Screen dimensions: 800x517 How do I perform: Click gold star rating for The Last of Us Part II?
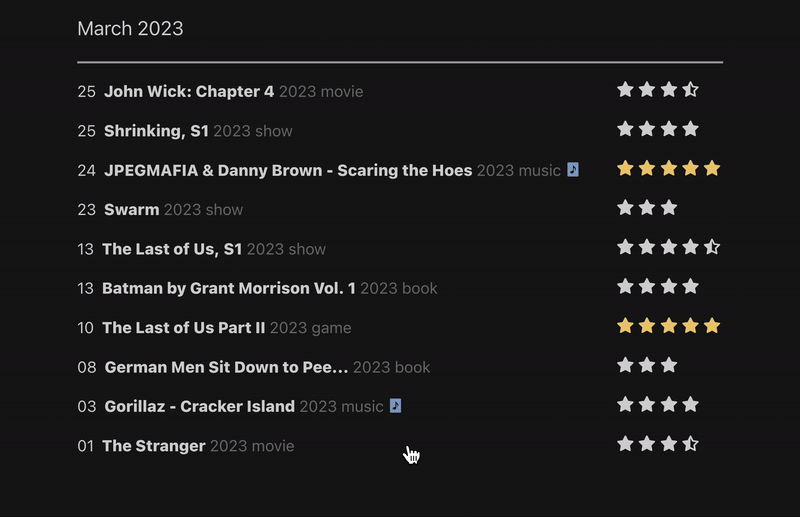(x=668, y=326)
